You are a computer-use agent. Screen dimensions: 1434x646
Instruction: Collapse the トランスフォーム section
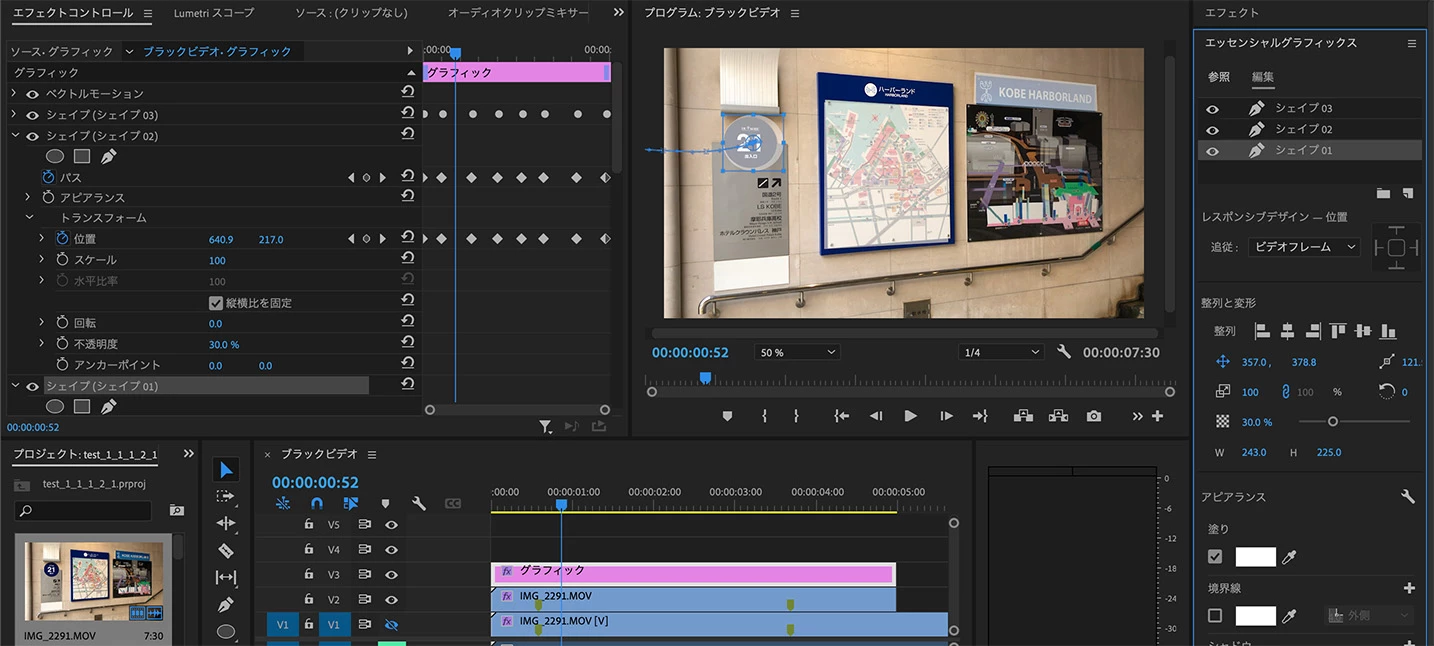pyautogui.click(x=29, y=217)
